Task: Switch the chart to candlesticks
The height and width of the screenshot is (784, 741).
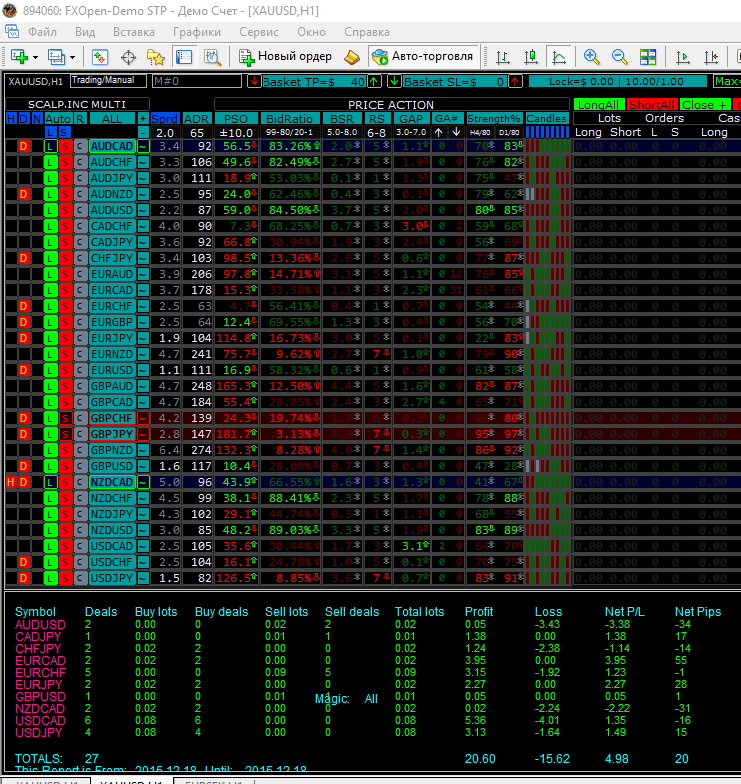Action: [x=530, y=56]
